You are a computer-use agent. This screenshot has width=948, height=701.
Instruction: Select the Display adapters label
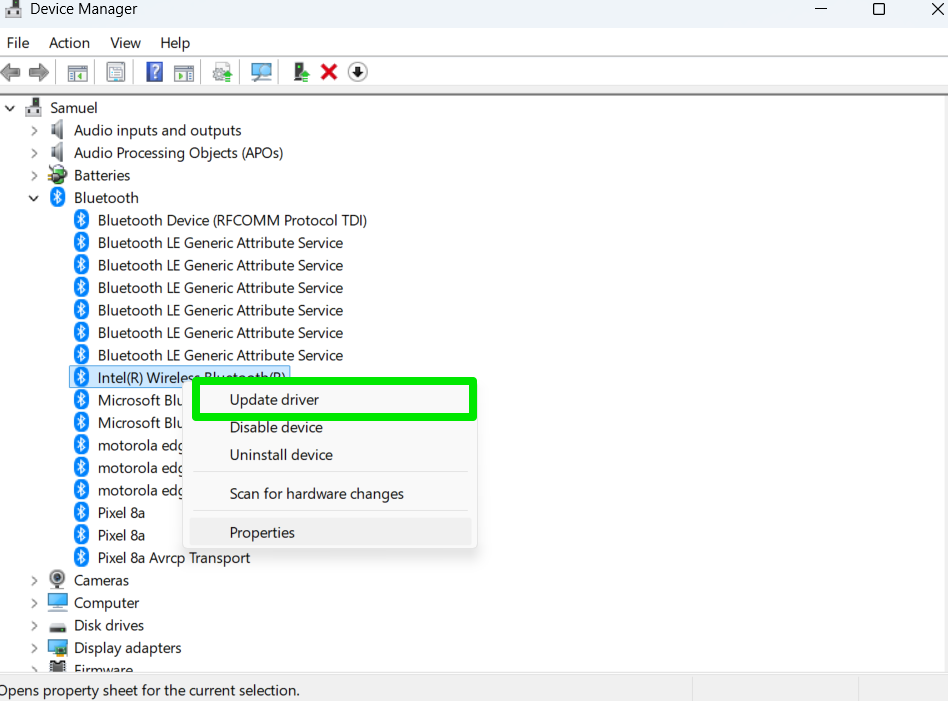(128, 648)
